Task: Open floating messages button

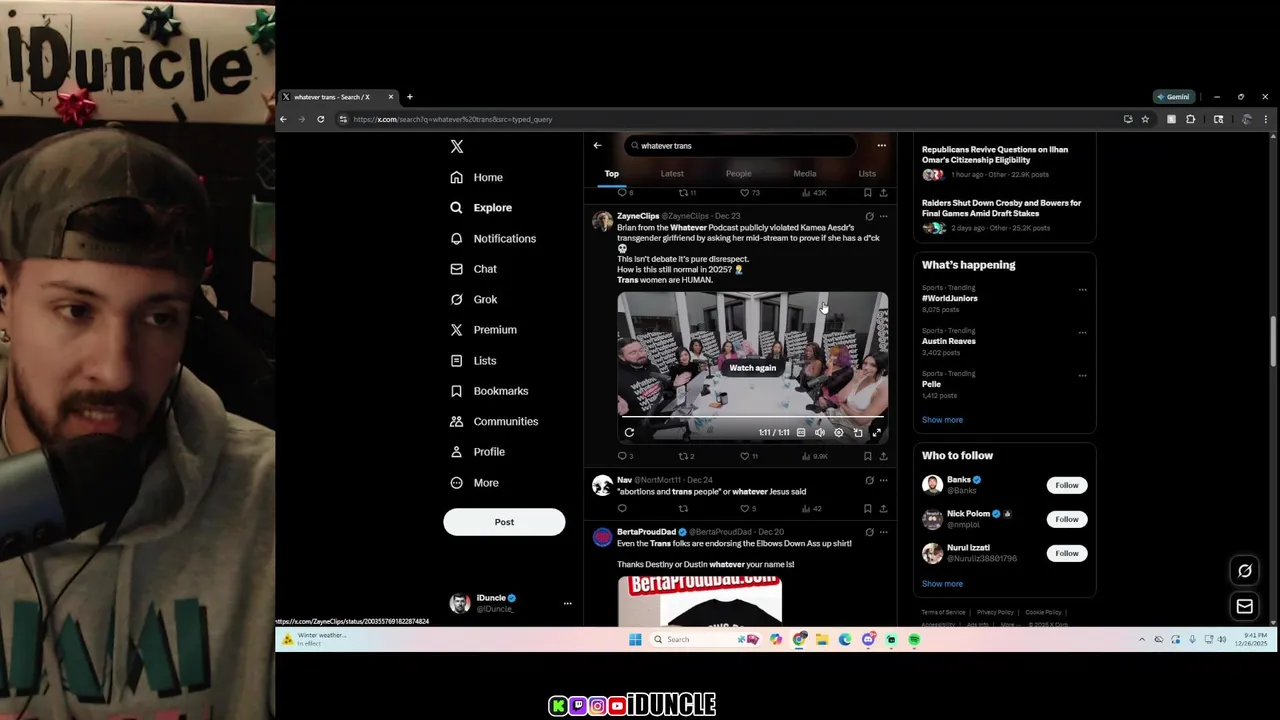Action: [x=1245, y=606]
